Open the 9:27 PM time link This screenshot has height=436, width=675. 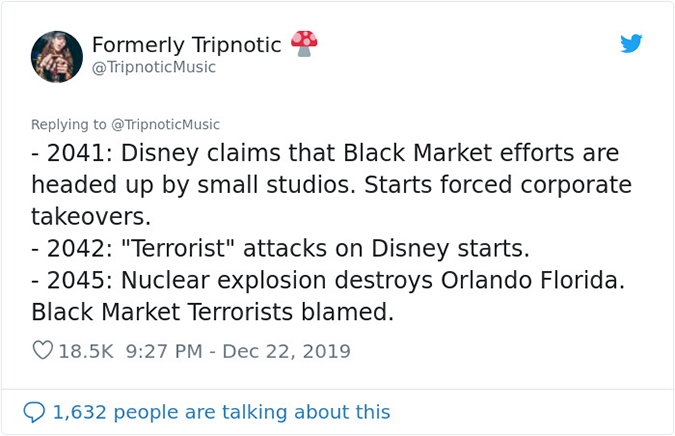pos(167,351)
